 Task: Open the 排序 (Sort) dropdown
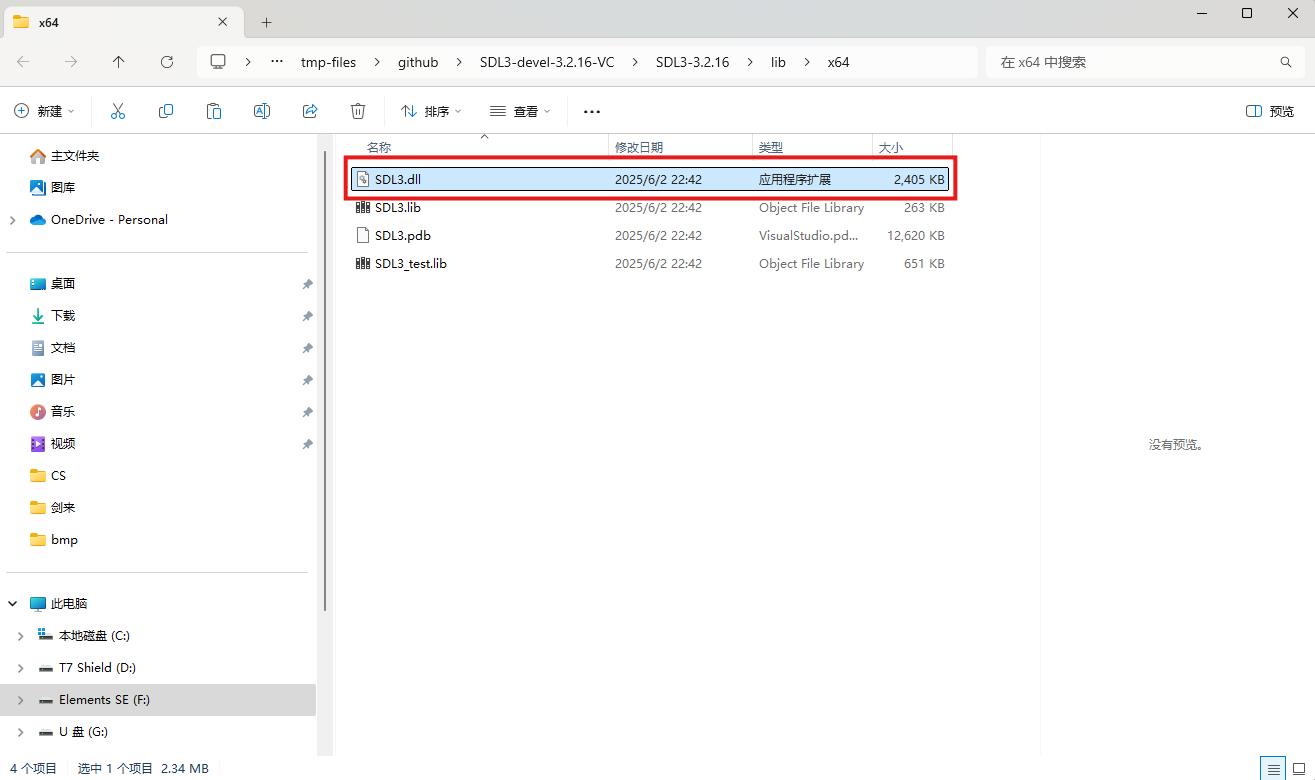(430, 111)
